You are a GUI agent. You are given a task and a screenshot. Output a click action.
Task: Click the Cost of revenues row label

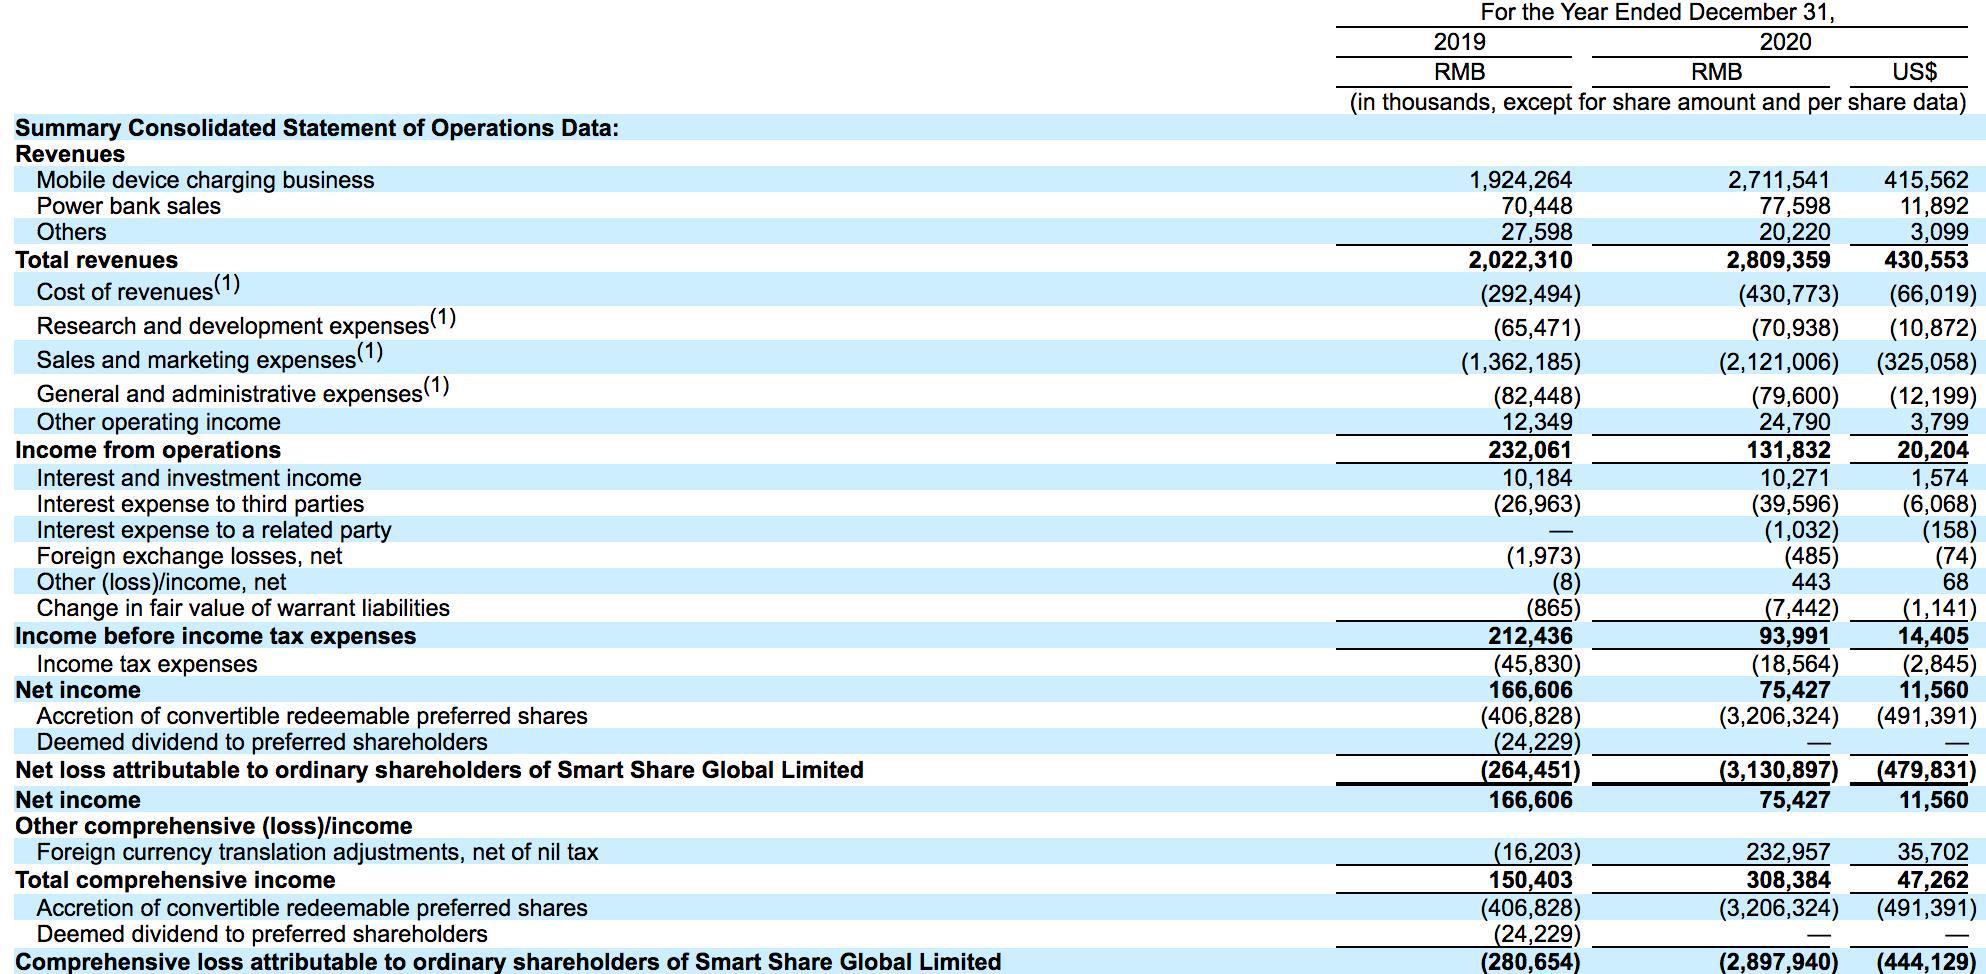click(x=138, y=290)
